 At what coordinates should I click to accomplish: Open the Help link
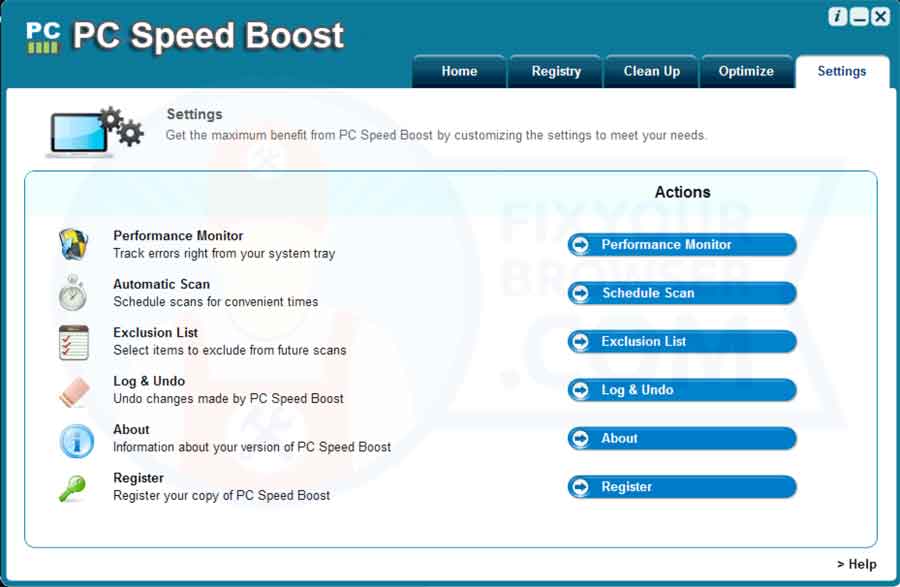click(x=856, y=564)
